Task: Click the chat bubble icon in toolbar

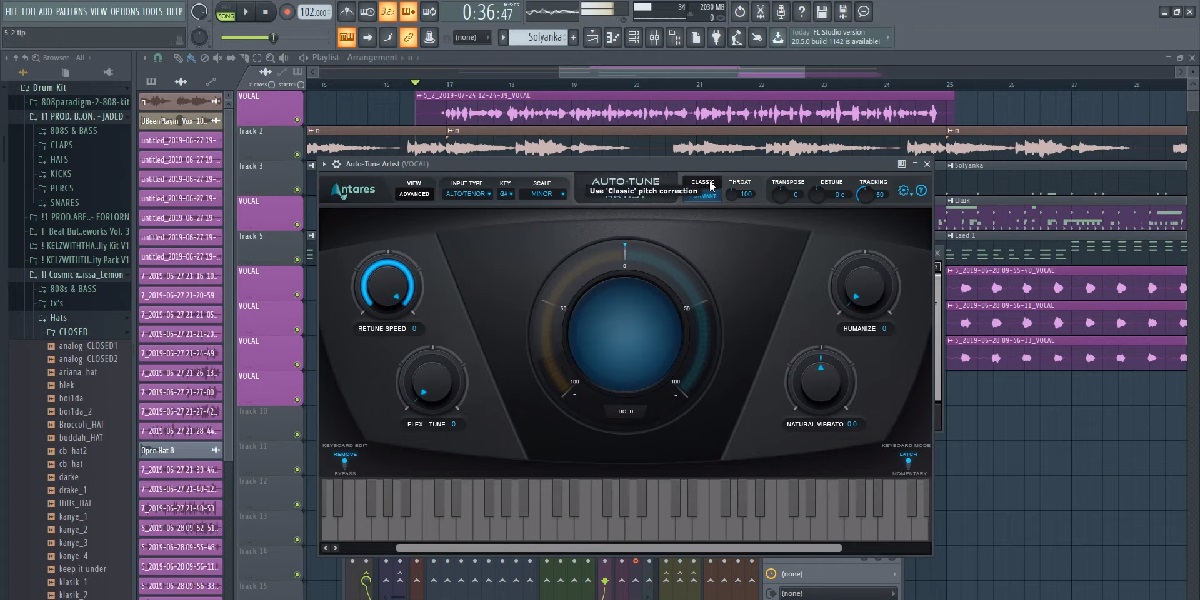Action: (x=864, y=12)
